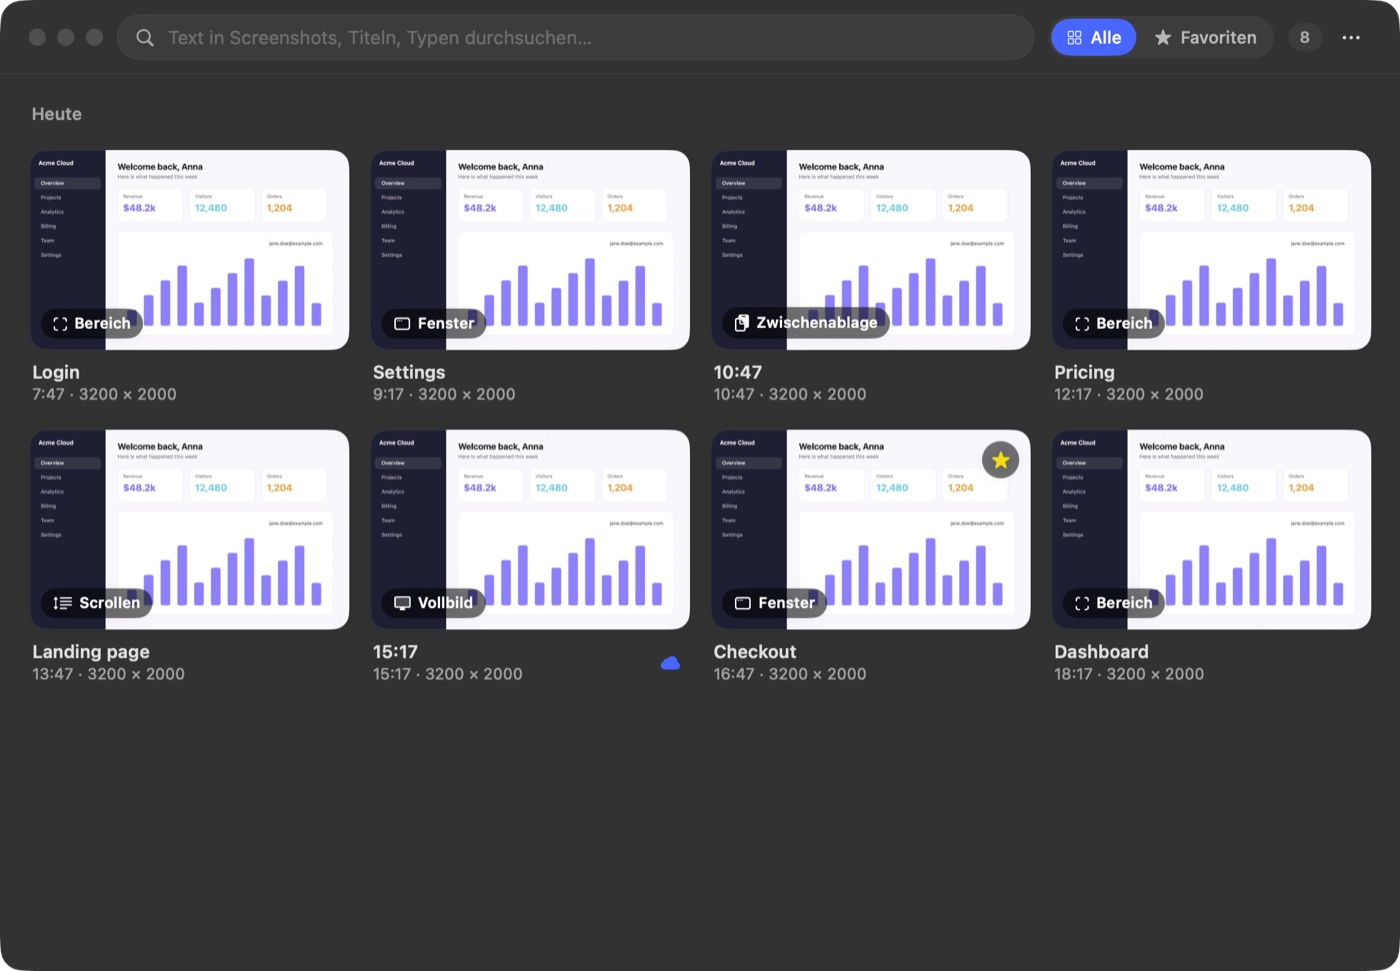
Task: Click the screenshot count badge showing 8
Action: [1304, 38]
